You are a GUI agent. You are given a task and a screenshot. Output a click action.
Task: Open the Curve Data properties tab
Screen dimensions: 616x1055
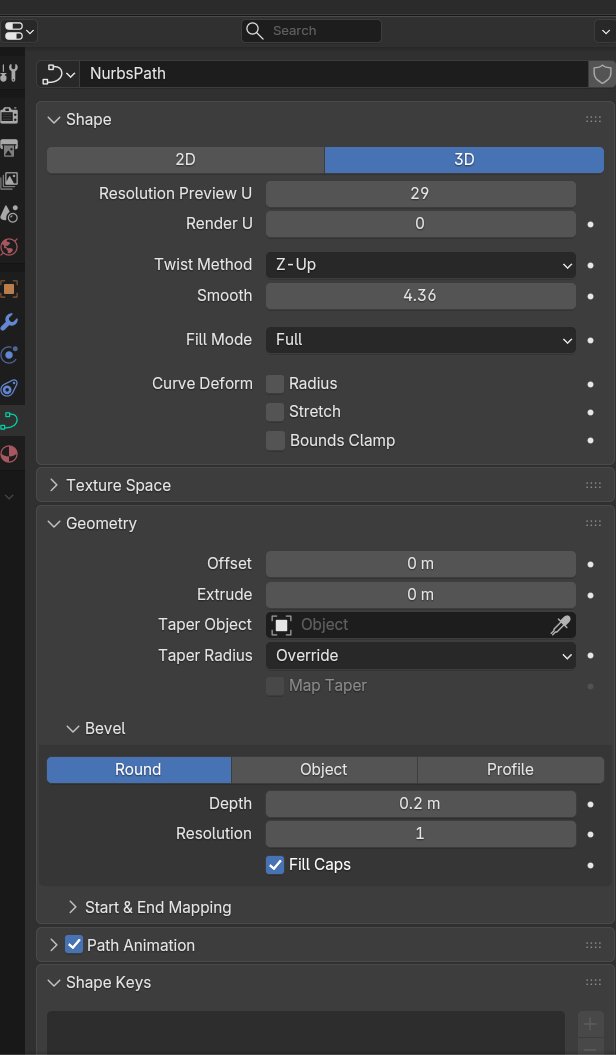pos(9,421)
